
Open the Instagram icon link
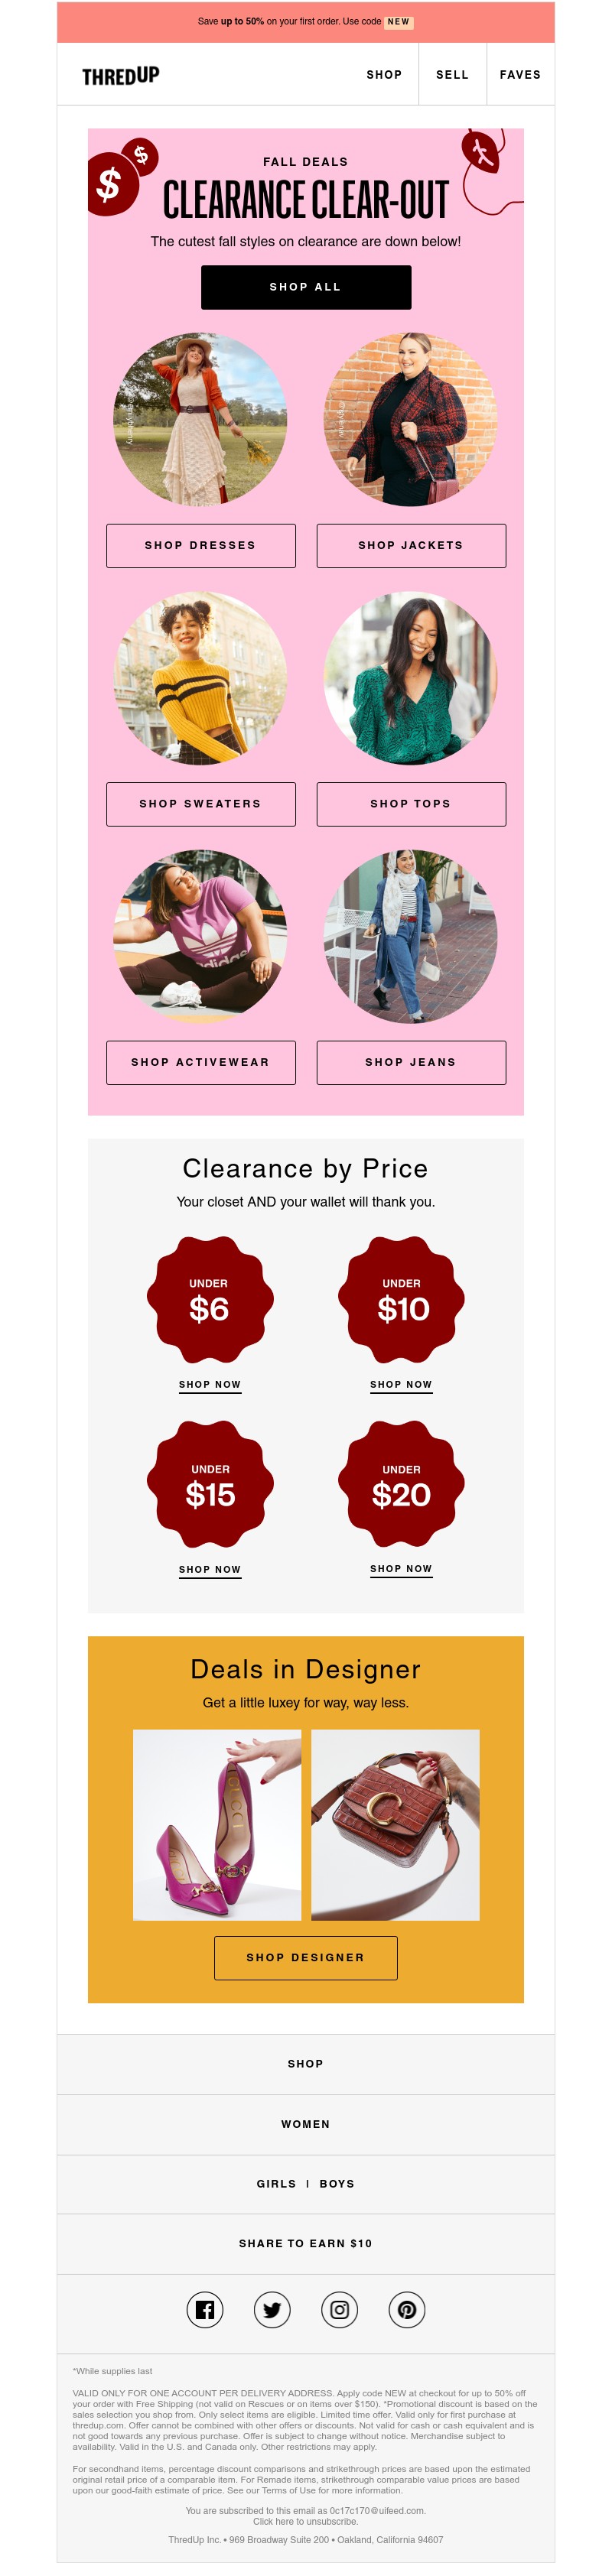click(339, 2309)
